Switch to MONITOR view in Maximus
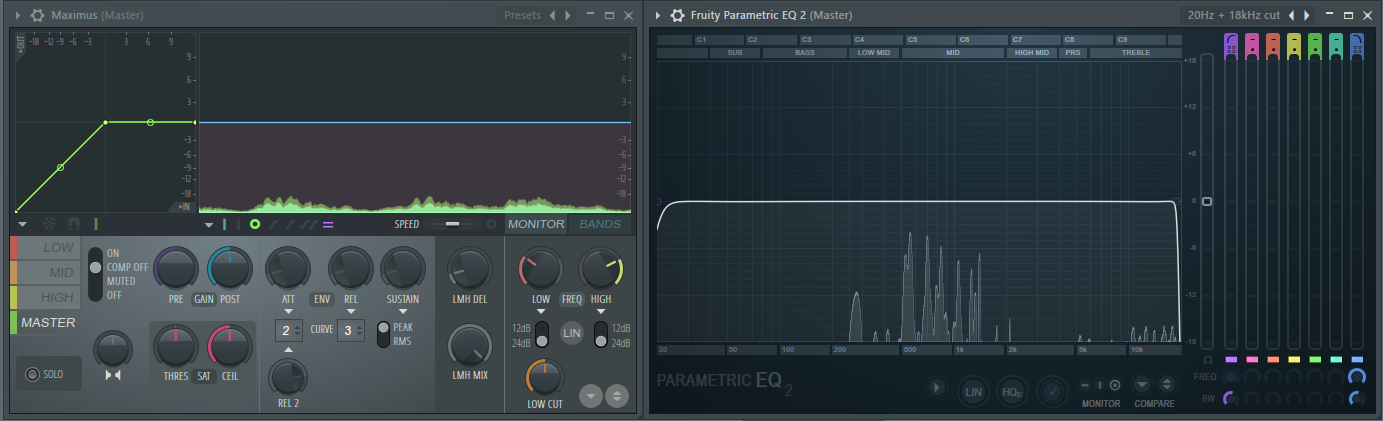 536,224
